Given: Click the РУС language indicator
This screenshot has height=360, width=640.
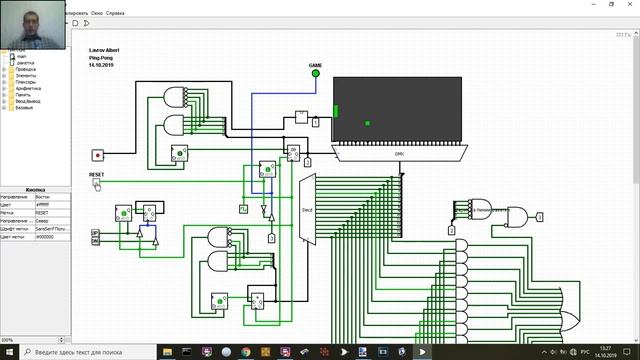Looking at the screenshot, I should (585, 352).
